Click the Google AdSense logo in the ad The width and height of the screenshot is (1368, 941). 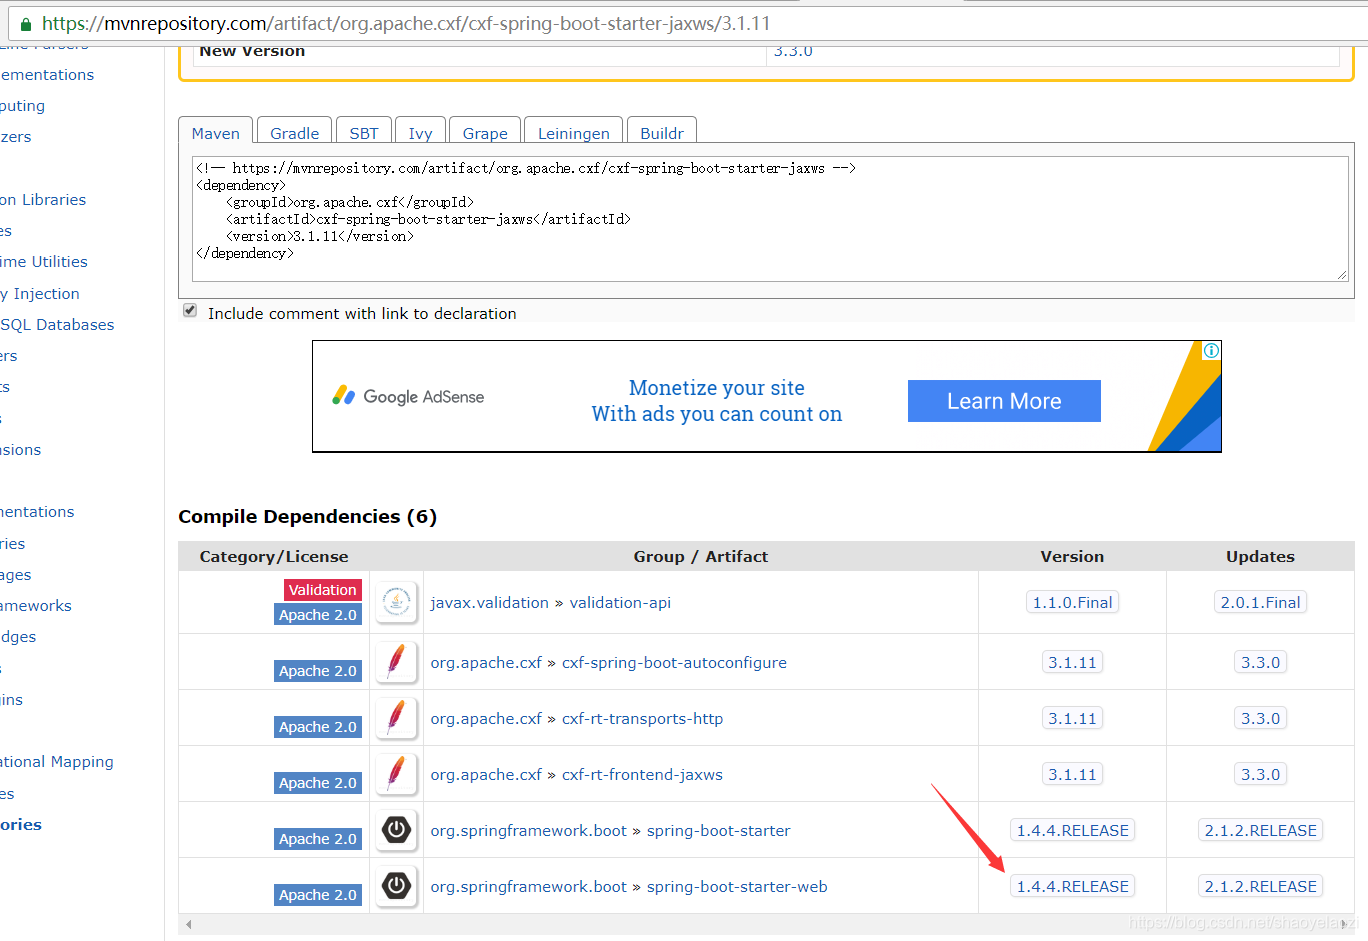tap(408, 396)
